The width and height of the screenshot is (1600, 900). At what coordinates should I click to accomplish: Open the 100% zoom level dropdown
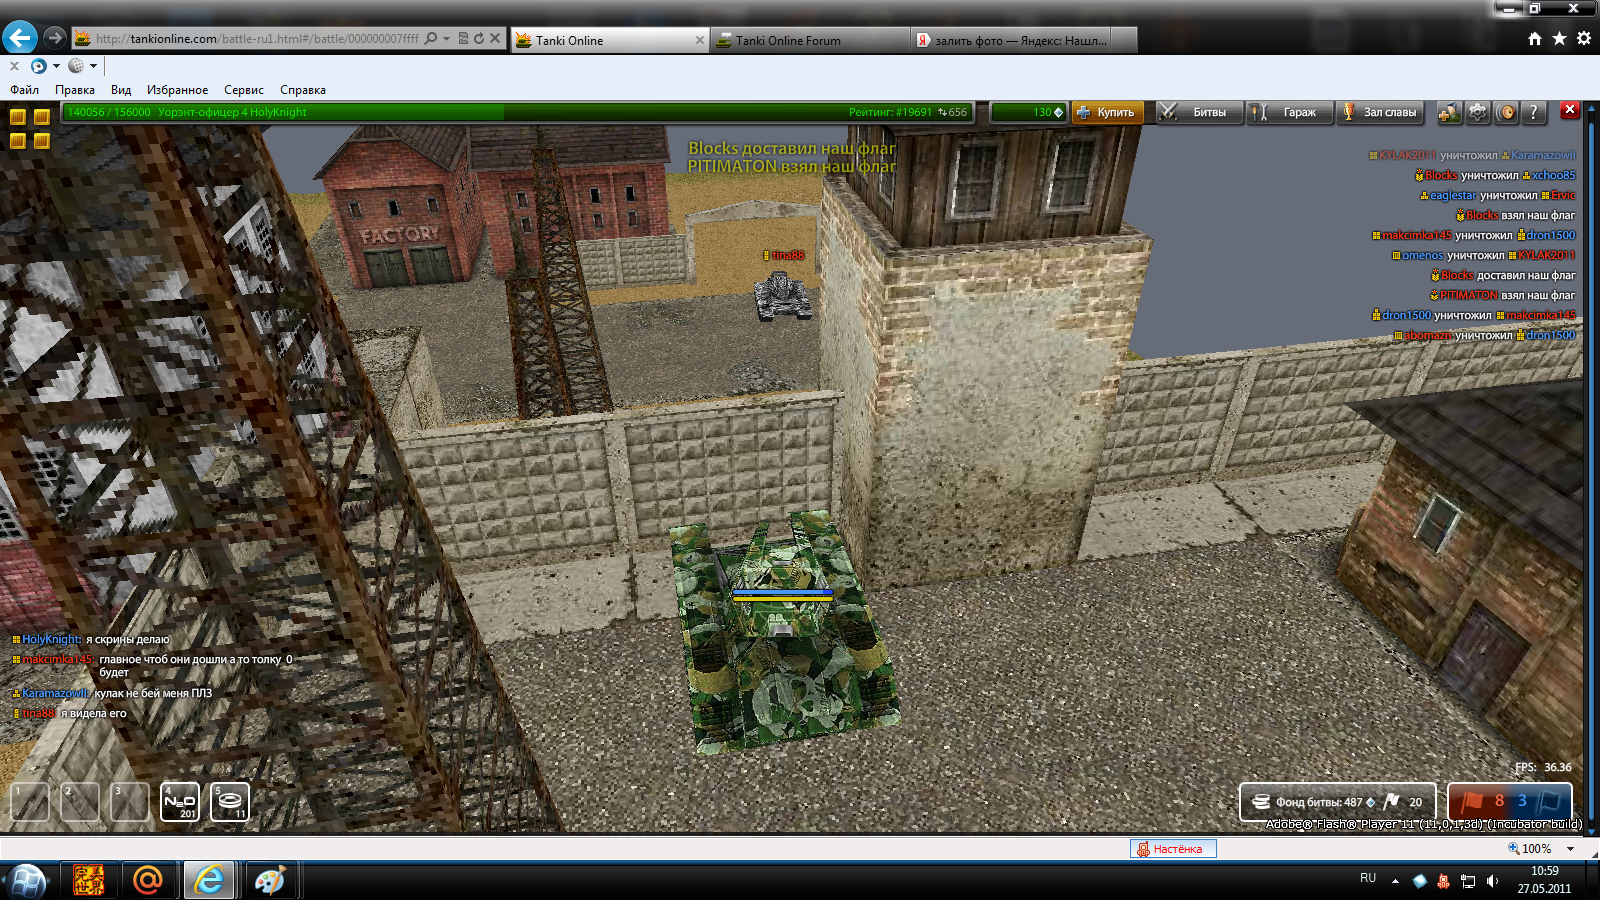tap(1571, 849)
